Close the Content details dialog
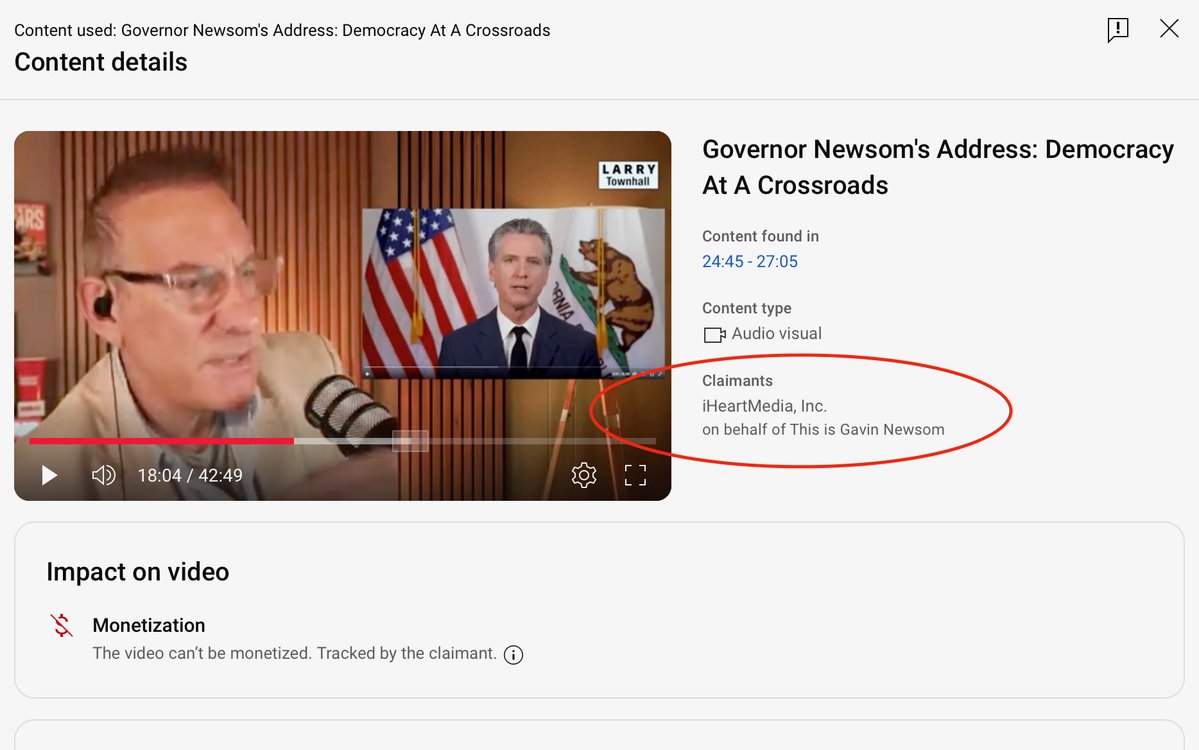The width and height of the screenshot is (1199, 750). (x=1169, y=29)
